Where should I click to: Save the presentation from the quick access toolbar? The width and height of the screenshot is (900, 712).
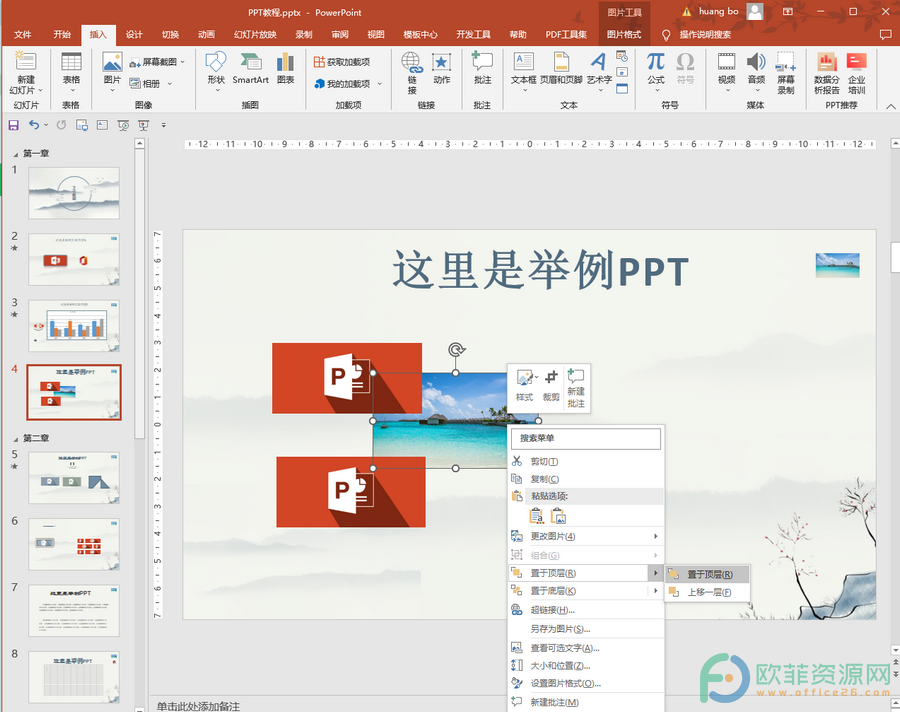pos(14,125)
